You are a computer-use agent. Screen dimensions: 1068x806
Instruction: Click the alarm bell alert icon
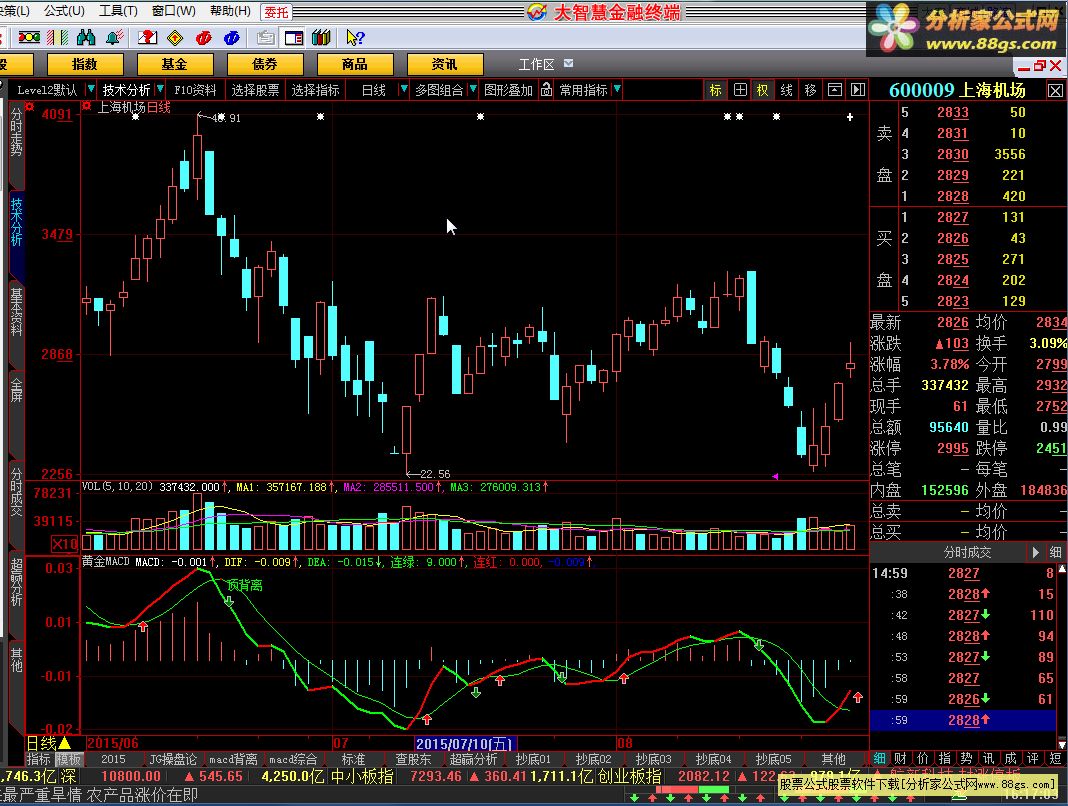pos(114,37)
